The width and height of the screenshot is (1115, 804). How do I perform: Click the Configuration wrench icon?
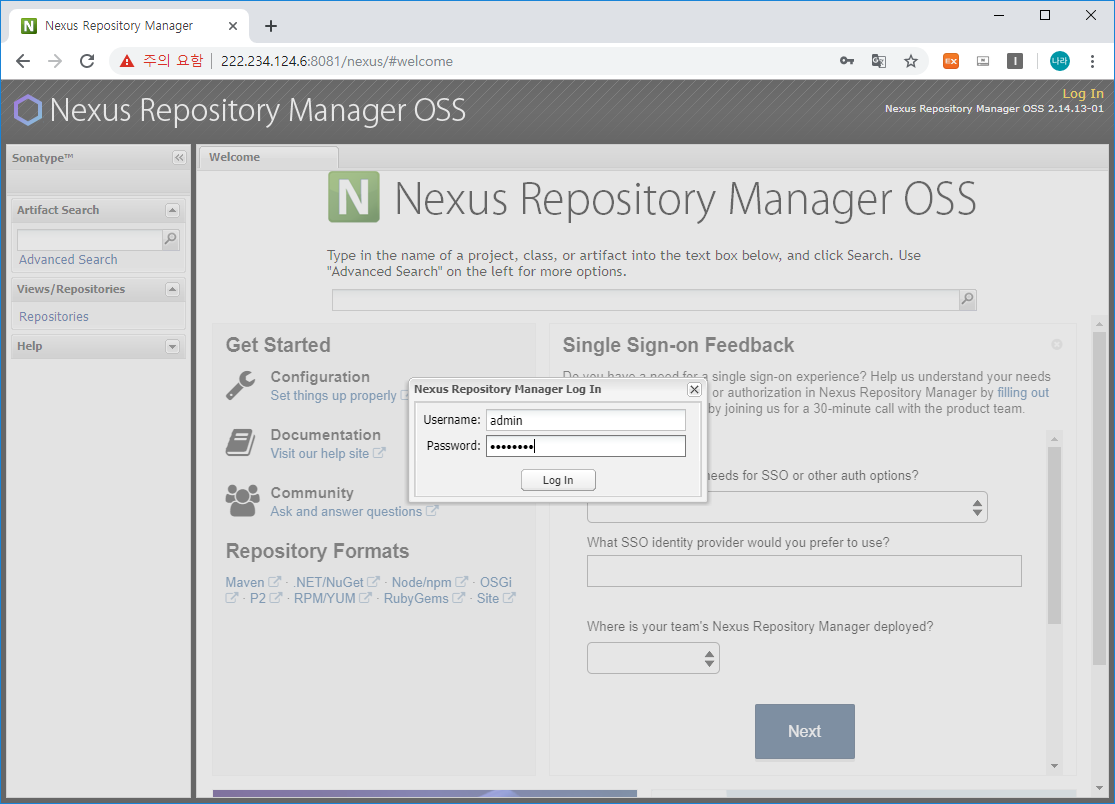240,385
